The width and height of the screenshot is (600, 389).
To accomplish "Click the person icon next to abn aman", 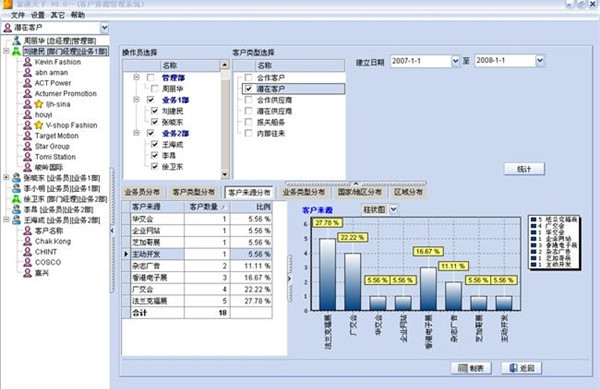I will click(x=28, y=72).
